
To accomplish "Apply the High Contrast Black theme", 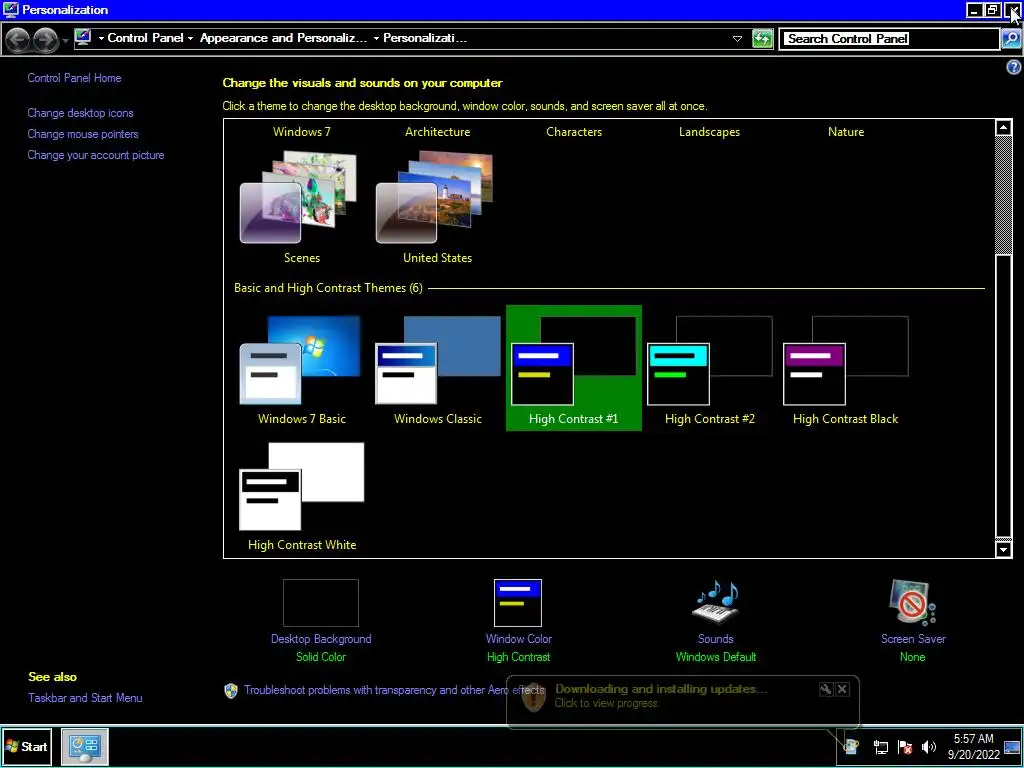I will [x=845, y=360].
